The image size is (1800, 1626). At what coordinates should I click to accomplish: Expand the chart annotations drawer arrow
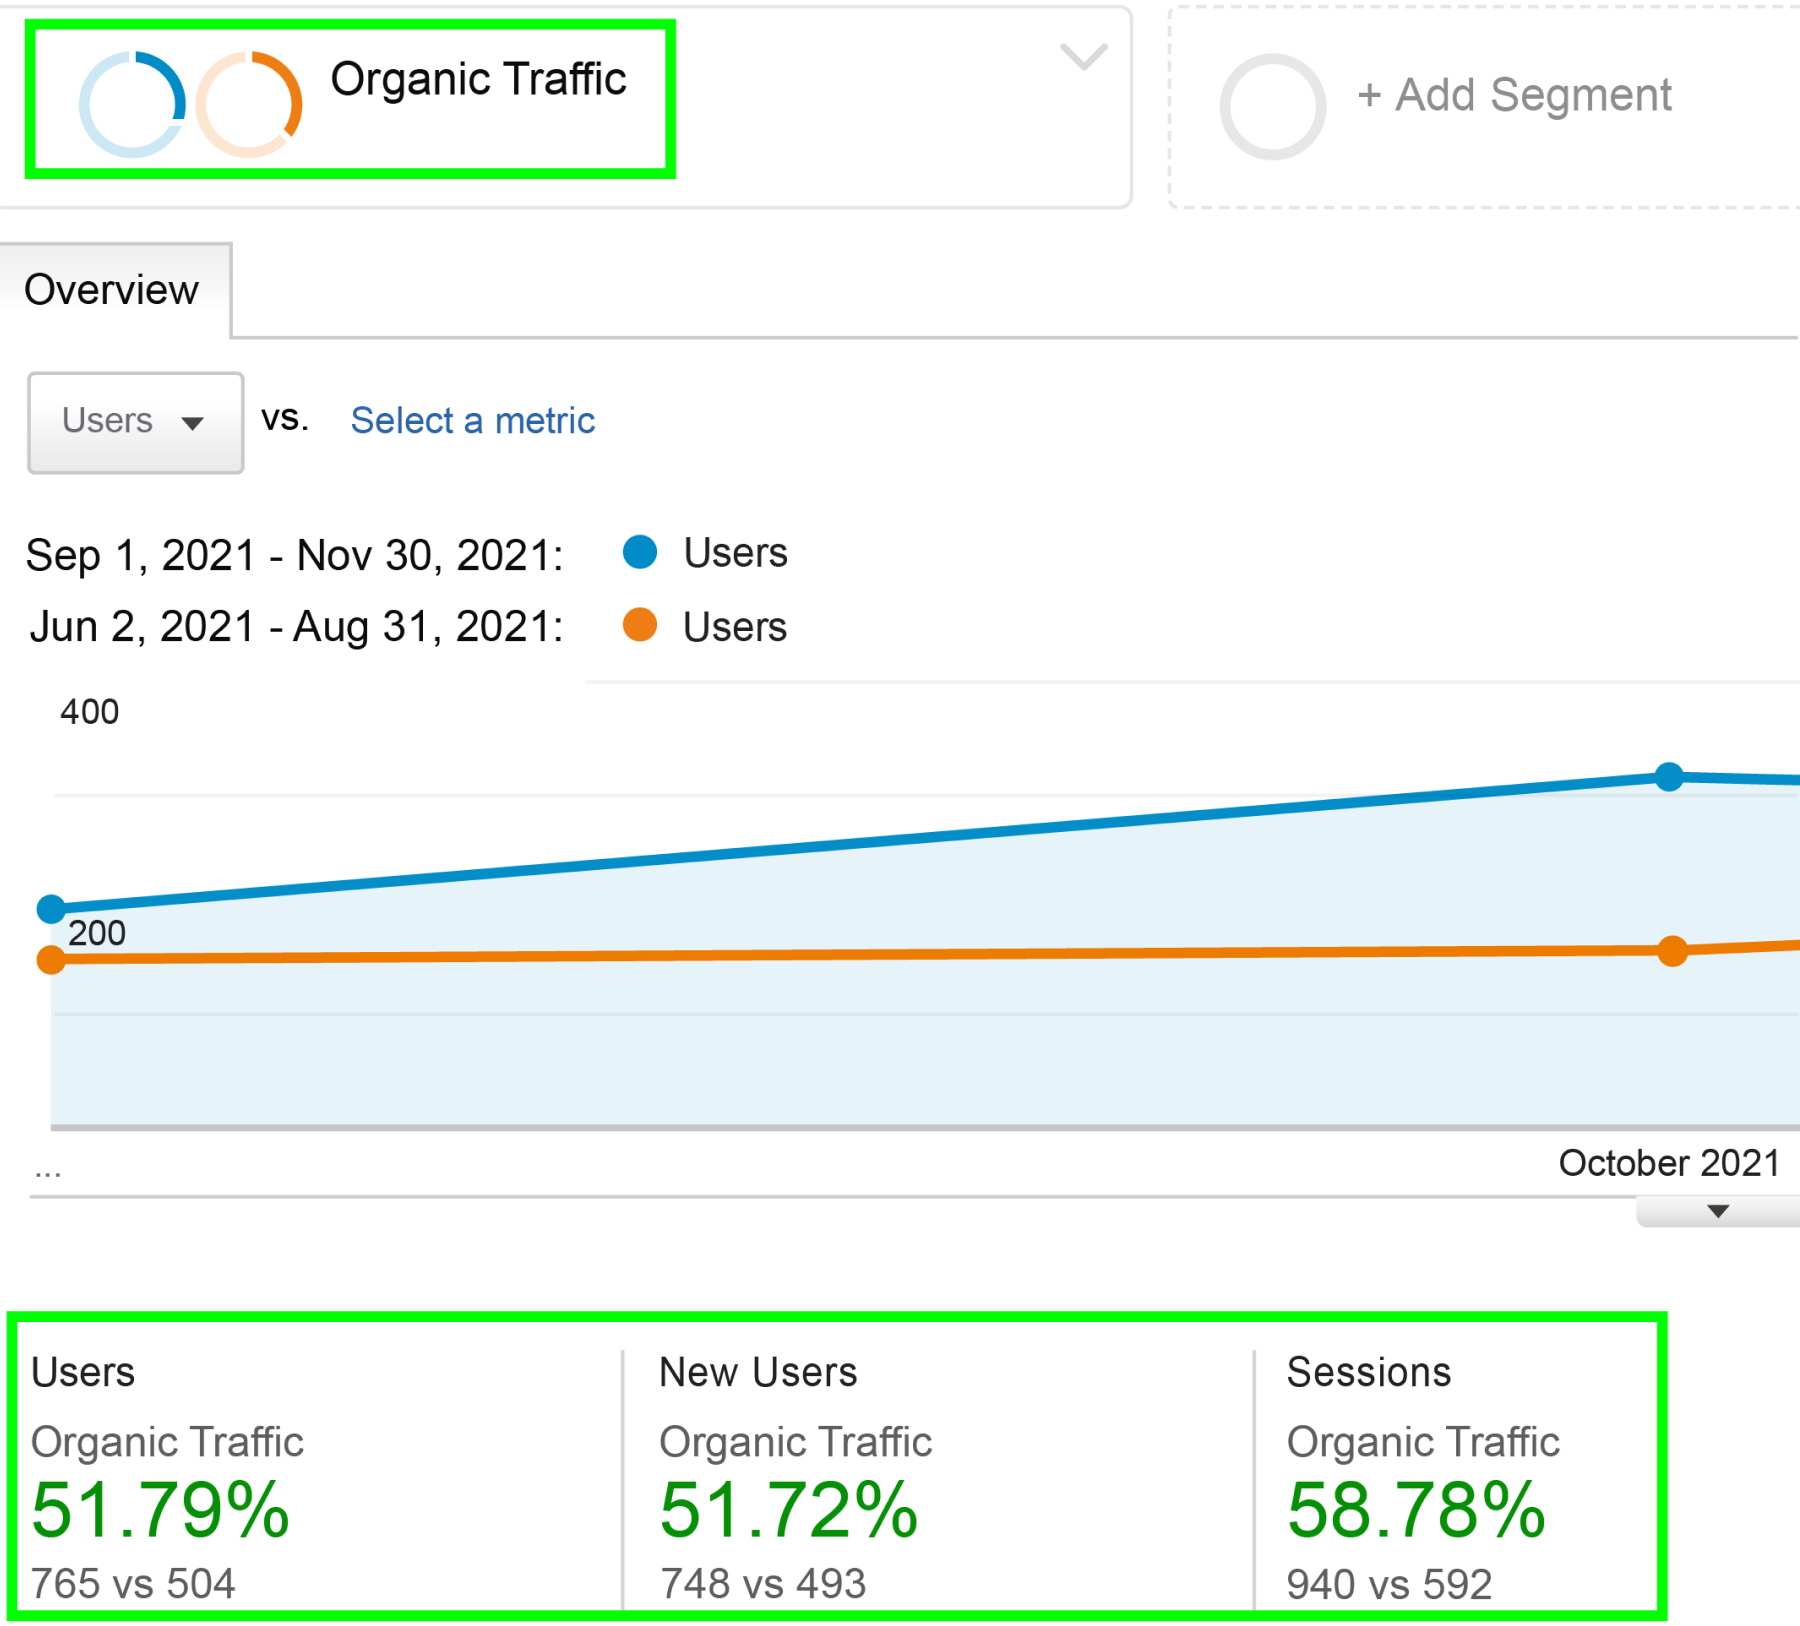[x=1718, y=1212]
